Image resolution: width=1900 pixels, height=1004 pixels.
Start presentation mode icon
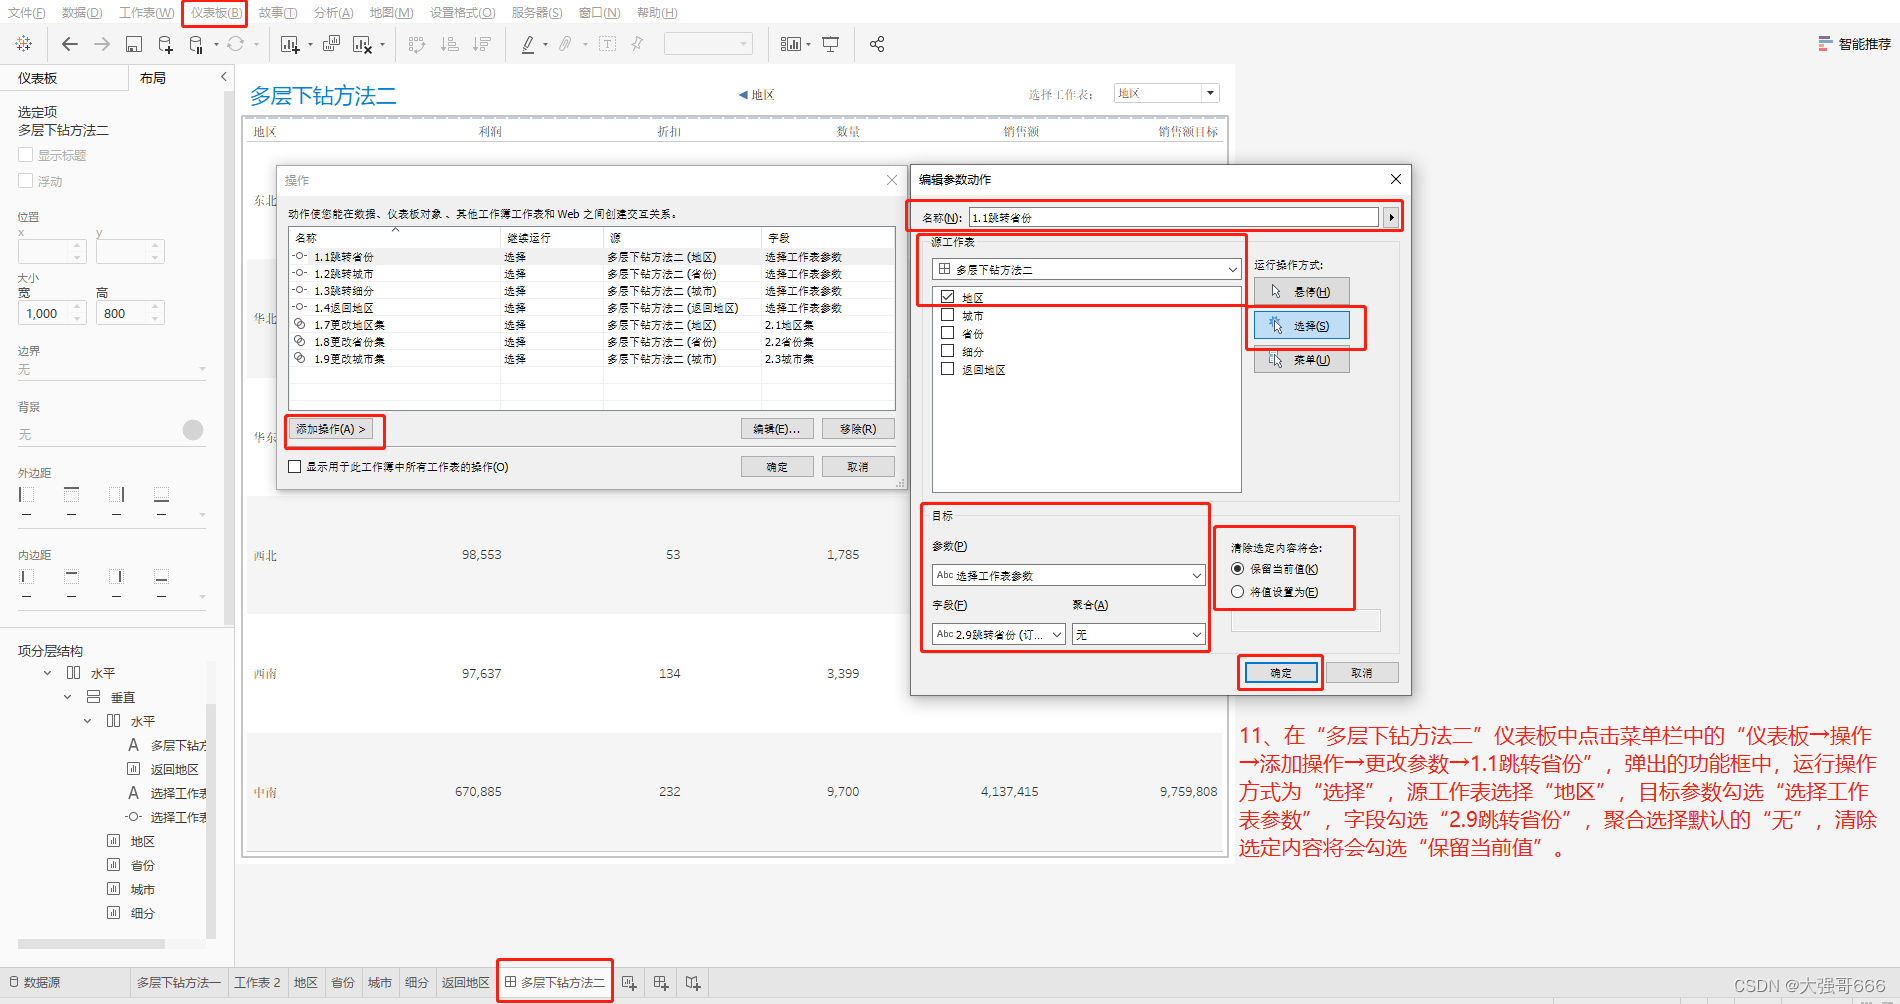tap(831, 44)
